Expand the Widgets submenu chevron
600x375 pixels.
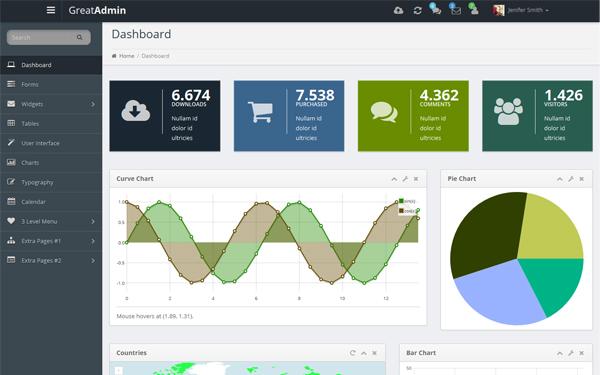click(93, 104)
